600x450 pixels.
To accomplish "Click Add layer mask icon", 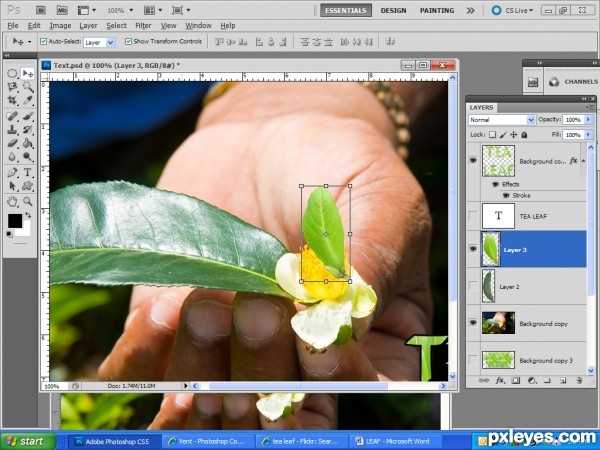I will [516, 380].
